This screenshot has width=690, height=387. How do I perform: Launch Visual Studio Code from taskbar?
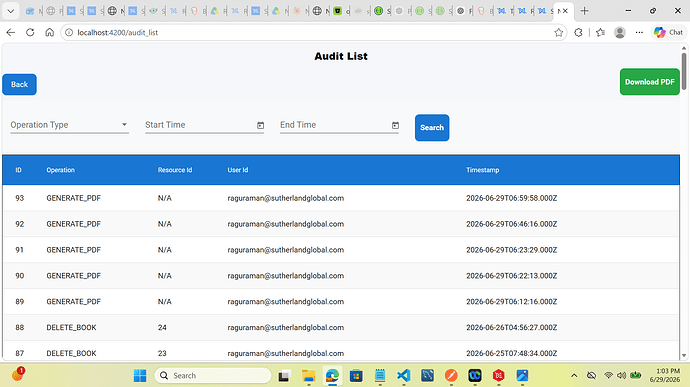[x=404, y=376]
